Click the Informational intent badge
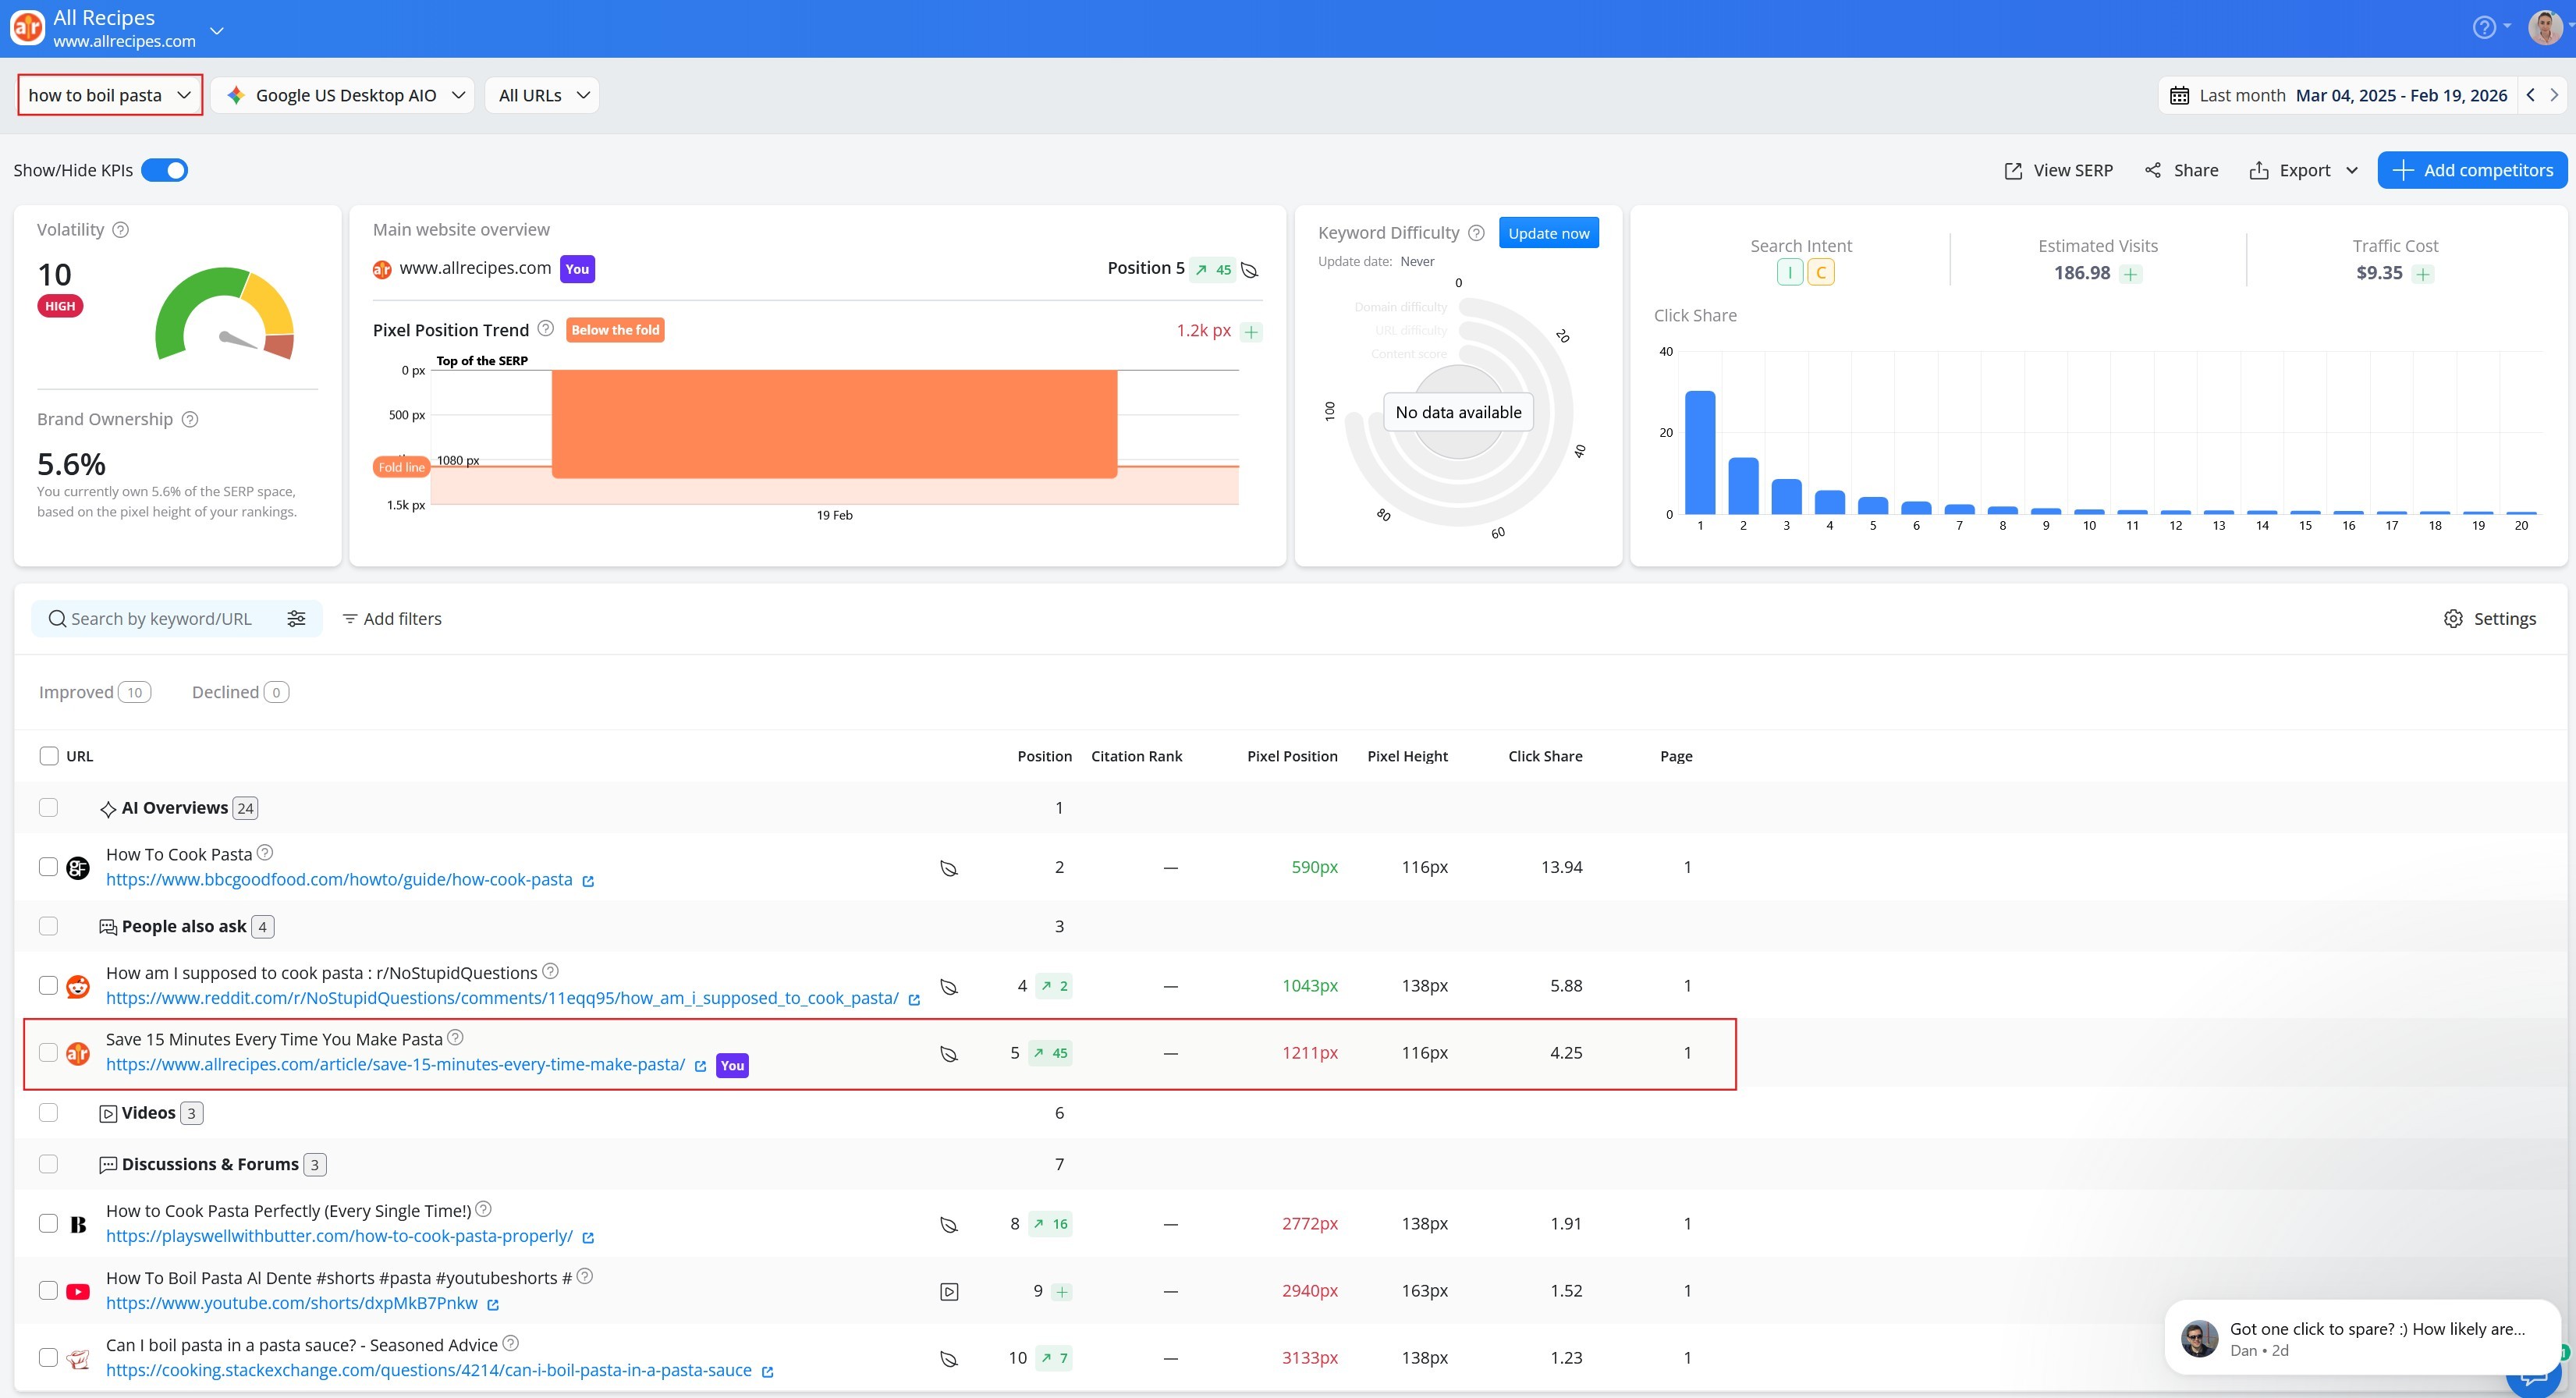The height and width of the screenshot is (1398, 2576). tap(1790, 272)
